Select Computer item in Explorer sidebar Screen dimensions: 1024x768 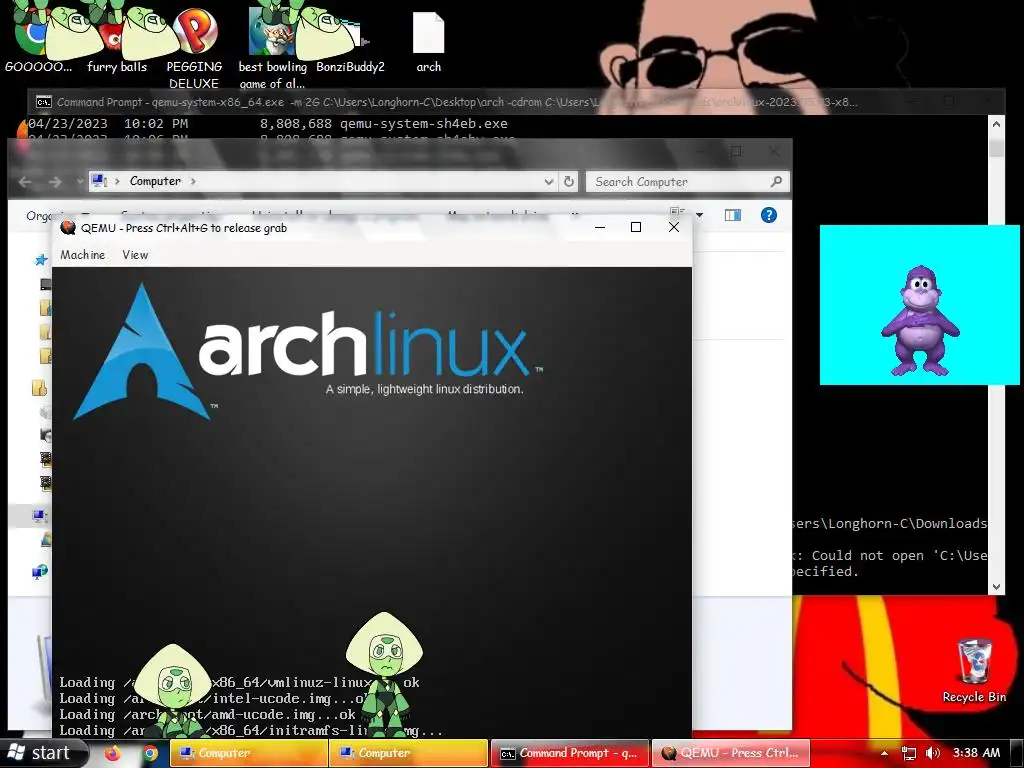(39, 516)
